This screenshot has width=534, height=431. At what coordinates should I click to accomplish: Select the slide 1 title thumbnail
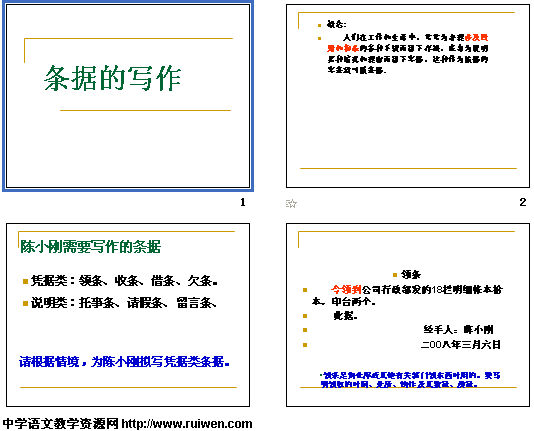tap(128, 96)
